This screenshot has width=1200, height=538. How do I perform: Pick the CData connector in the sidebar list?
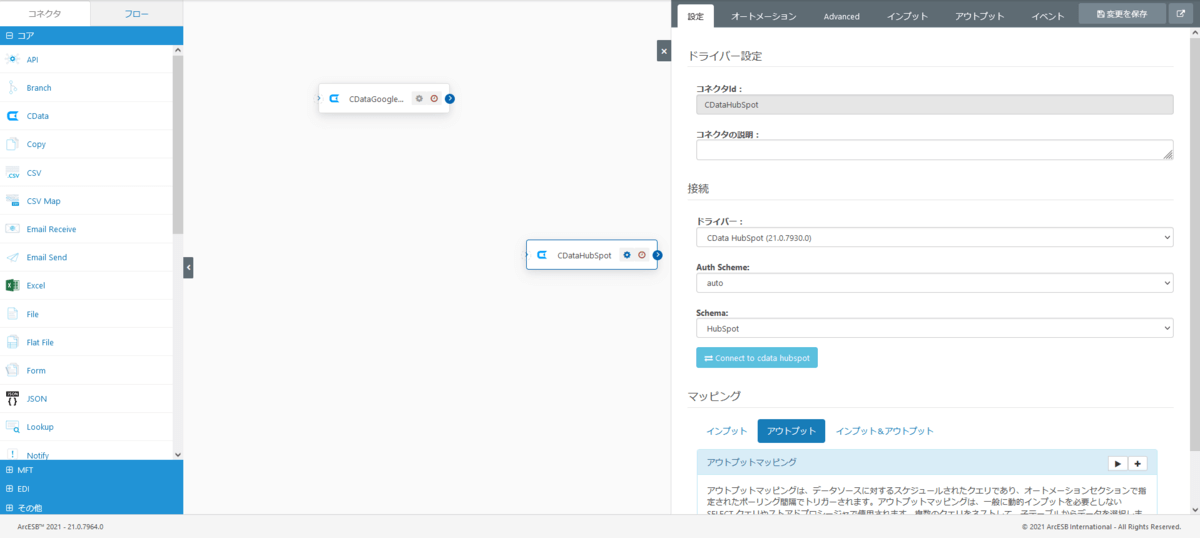pyautogui.click(x=86, y=116)
